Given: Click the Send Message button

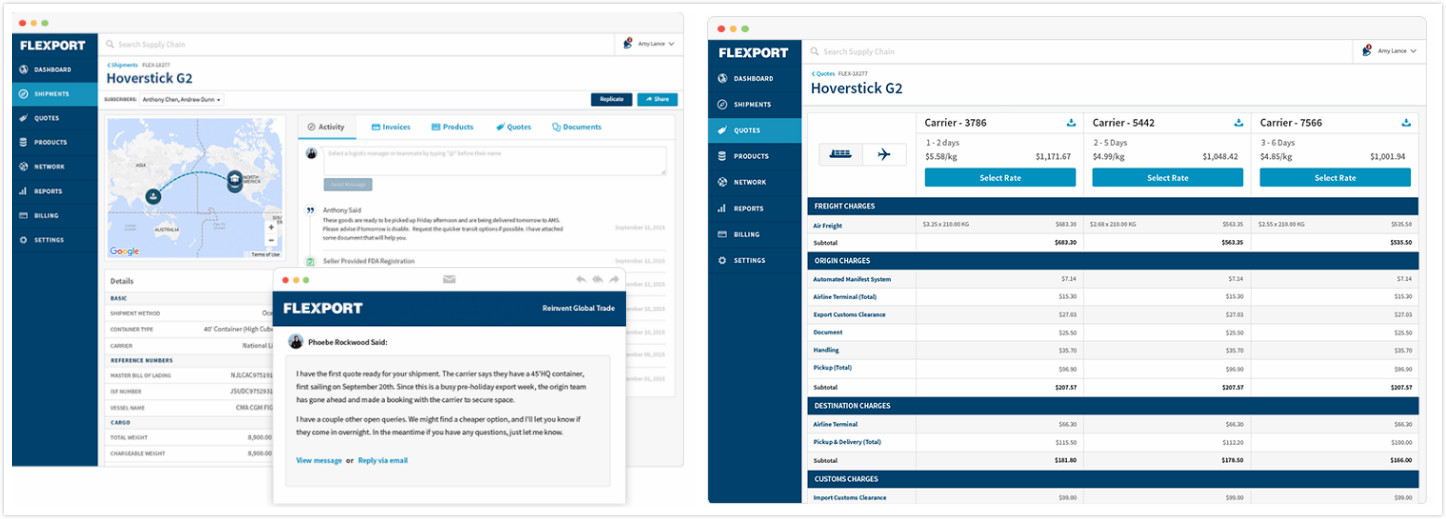Looking at the screenshot, I should (x=348, y=184).
